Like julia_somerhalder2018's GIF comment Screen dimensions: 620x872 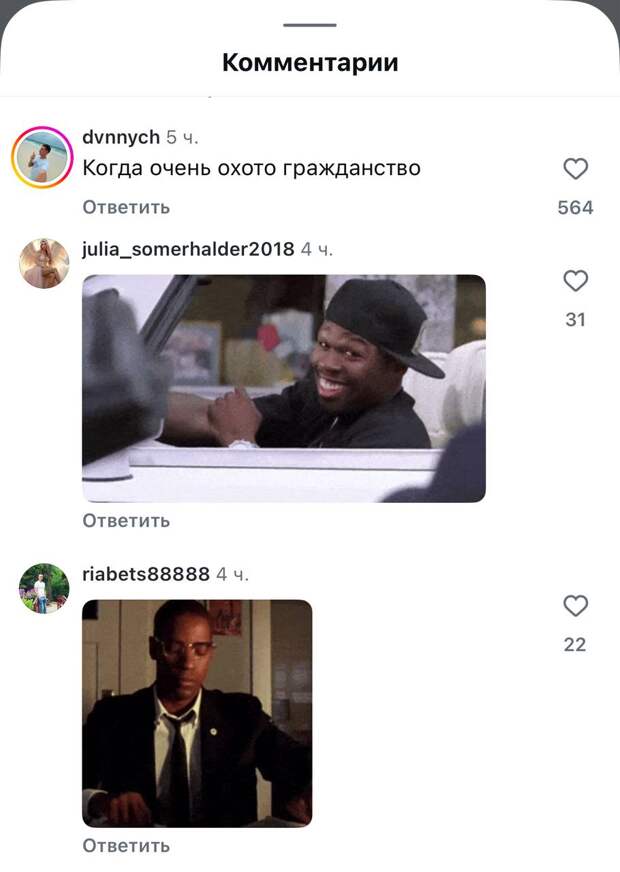pyautogui.click(x=576, y=281)
